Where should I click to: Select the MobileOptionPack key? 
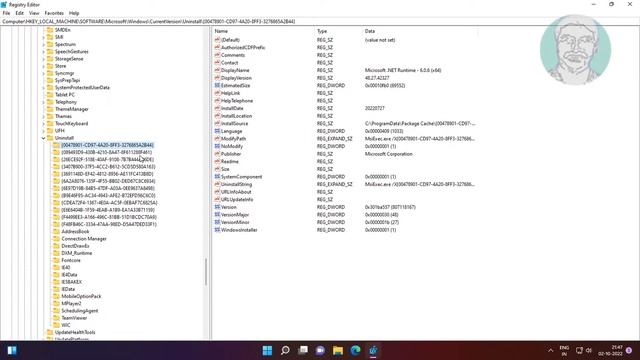(81, 296)
